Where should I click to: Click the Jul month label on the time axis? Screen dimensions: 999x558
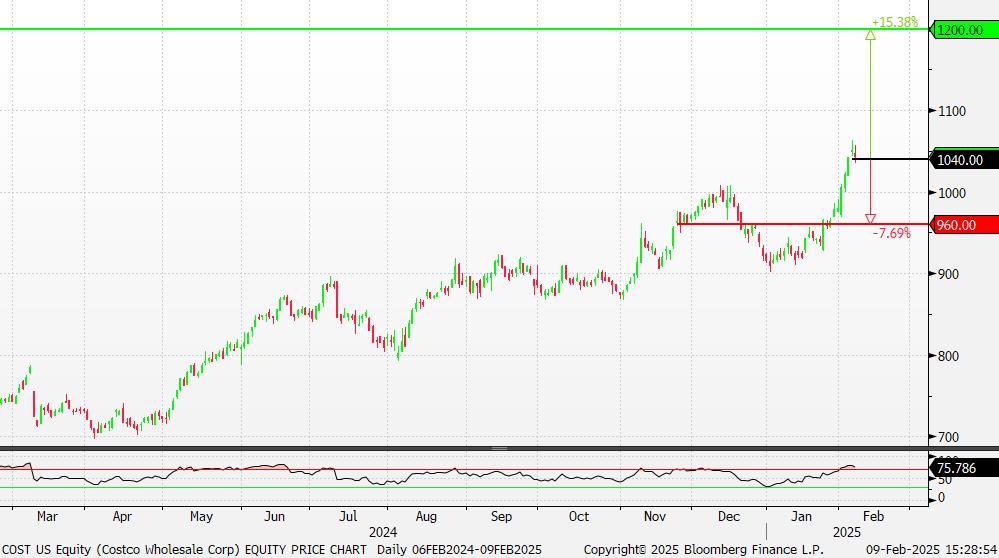348,517
